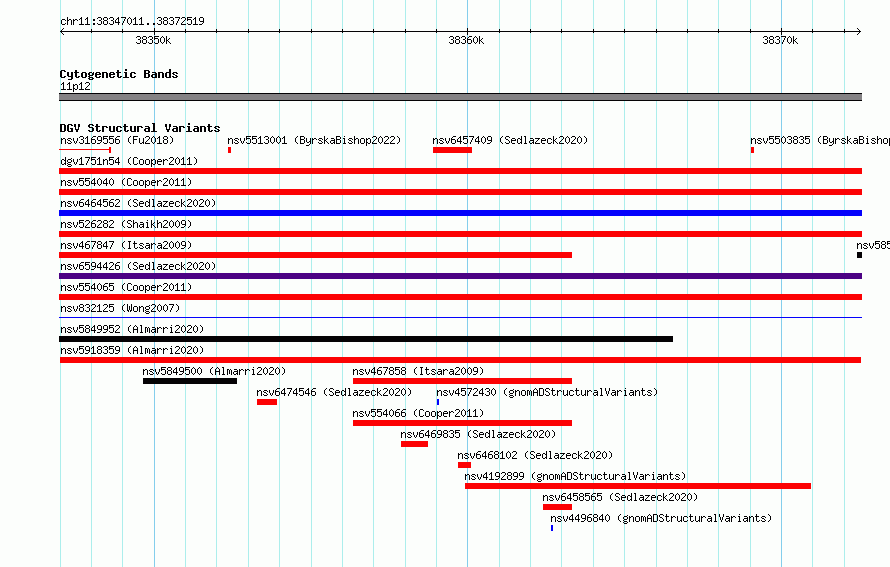Screen dimensions: 890x567
Task: Click the Cytogenetic Bands track title
Action: coord(119,74)
